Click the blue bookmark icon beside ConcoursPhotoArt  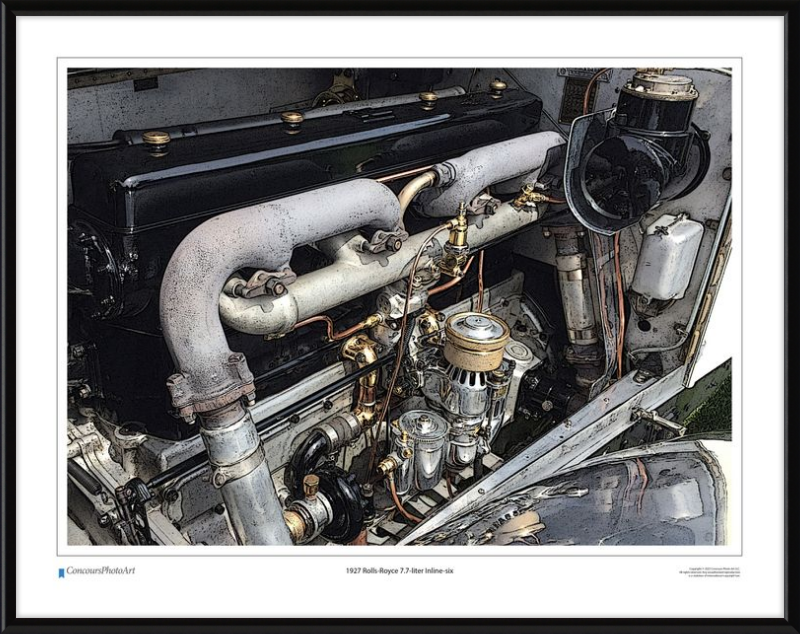tap(61, 572)
